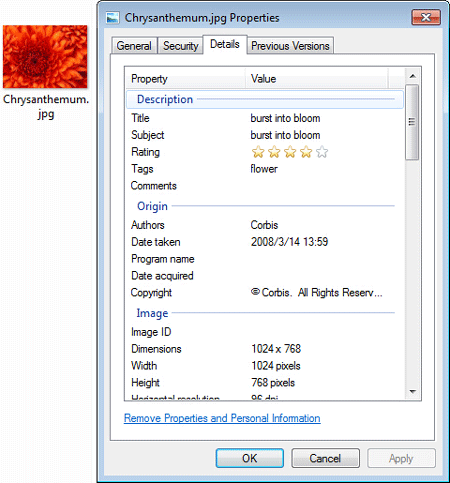Select the Details tab
The width and height of the screenshot is (450, 483).
pyautogui.click(x=225, y=44)
